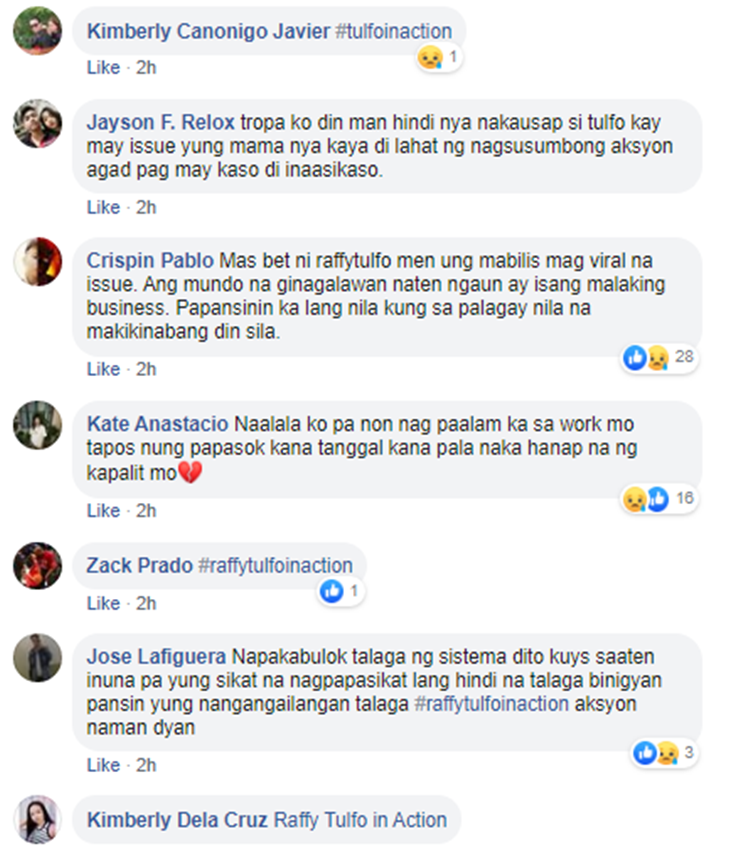This screenshot has width=750, height=846.
Task: Click thumbs-up reaction on Jose Lafiguera's comment
Action: point(645,752)
